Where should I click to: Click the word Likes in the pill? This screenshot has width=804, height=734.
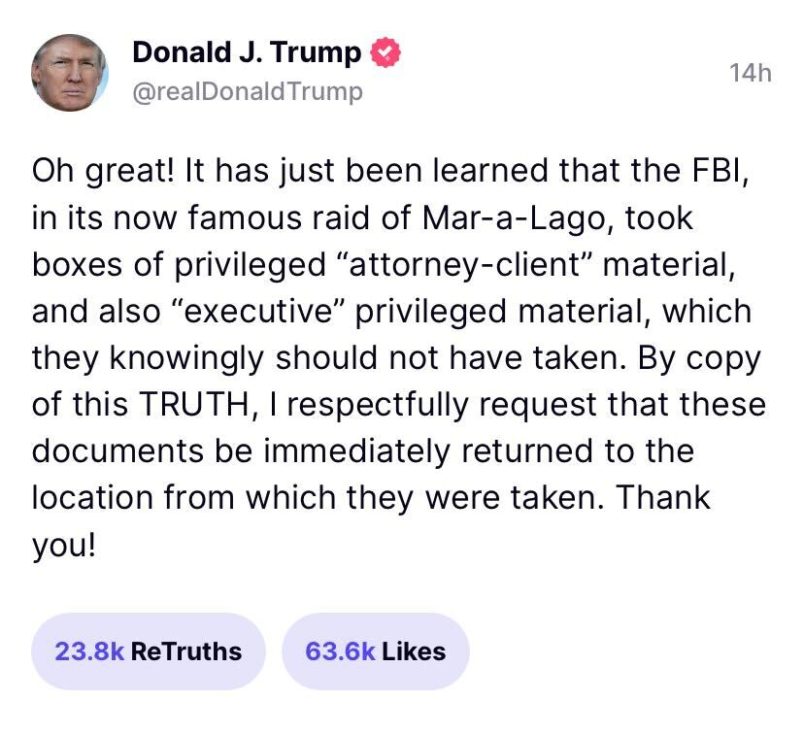pos(414,651)
